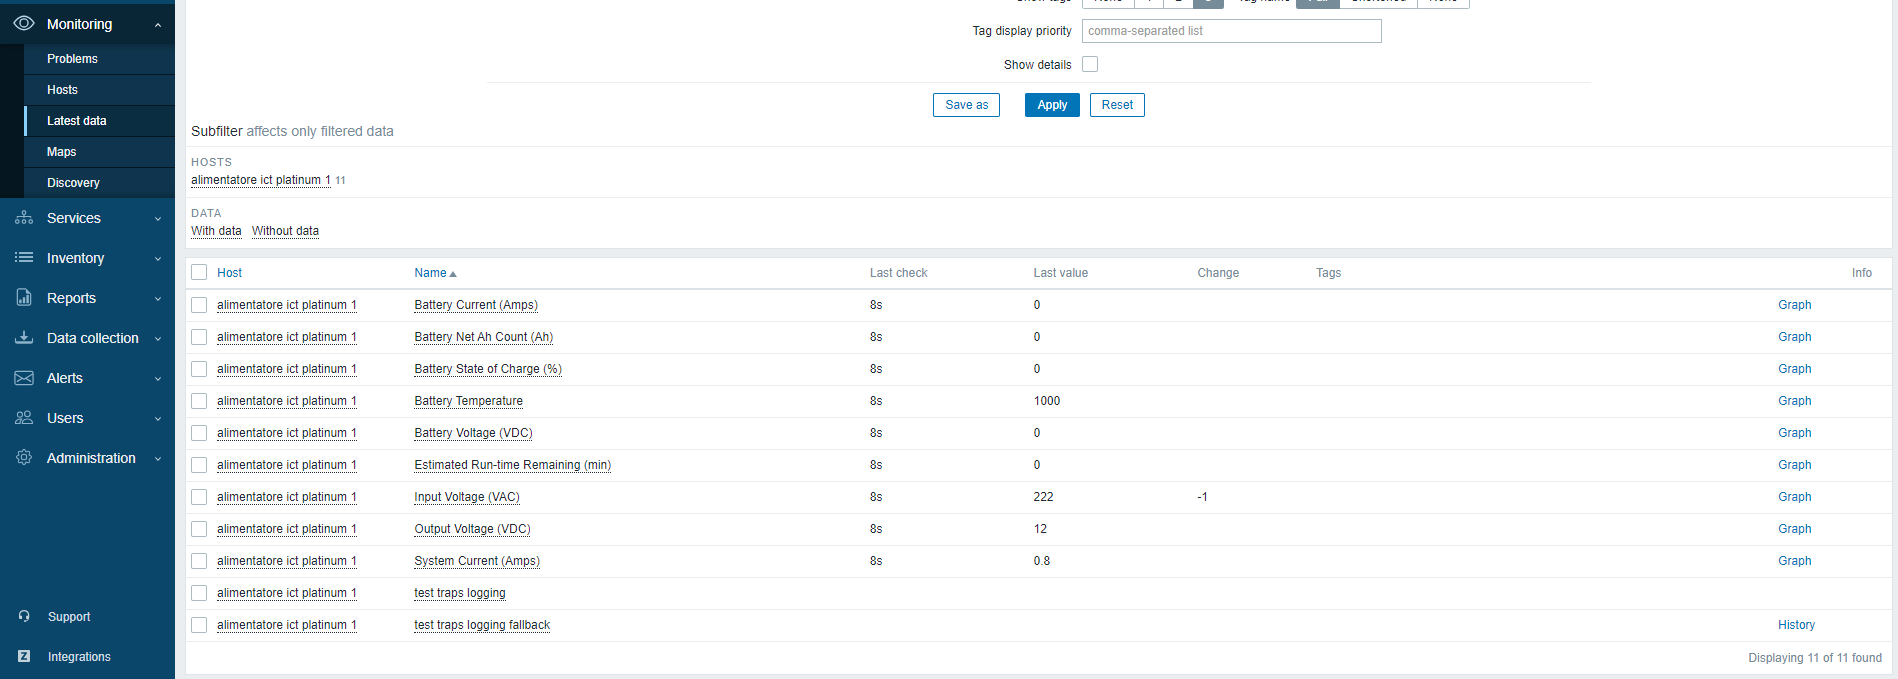The height and width of the screenshot is (679, 1898).
Task: Open the Battery Voltage (VDC) item name
Action: [x=473, y=433]
